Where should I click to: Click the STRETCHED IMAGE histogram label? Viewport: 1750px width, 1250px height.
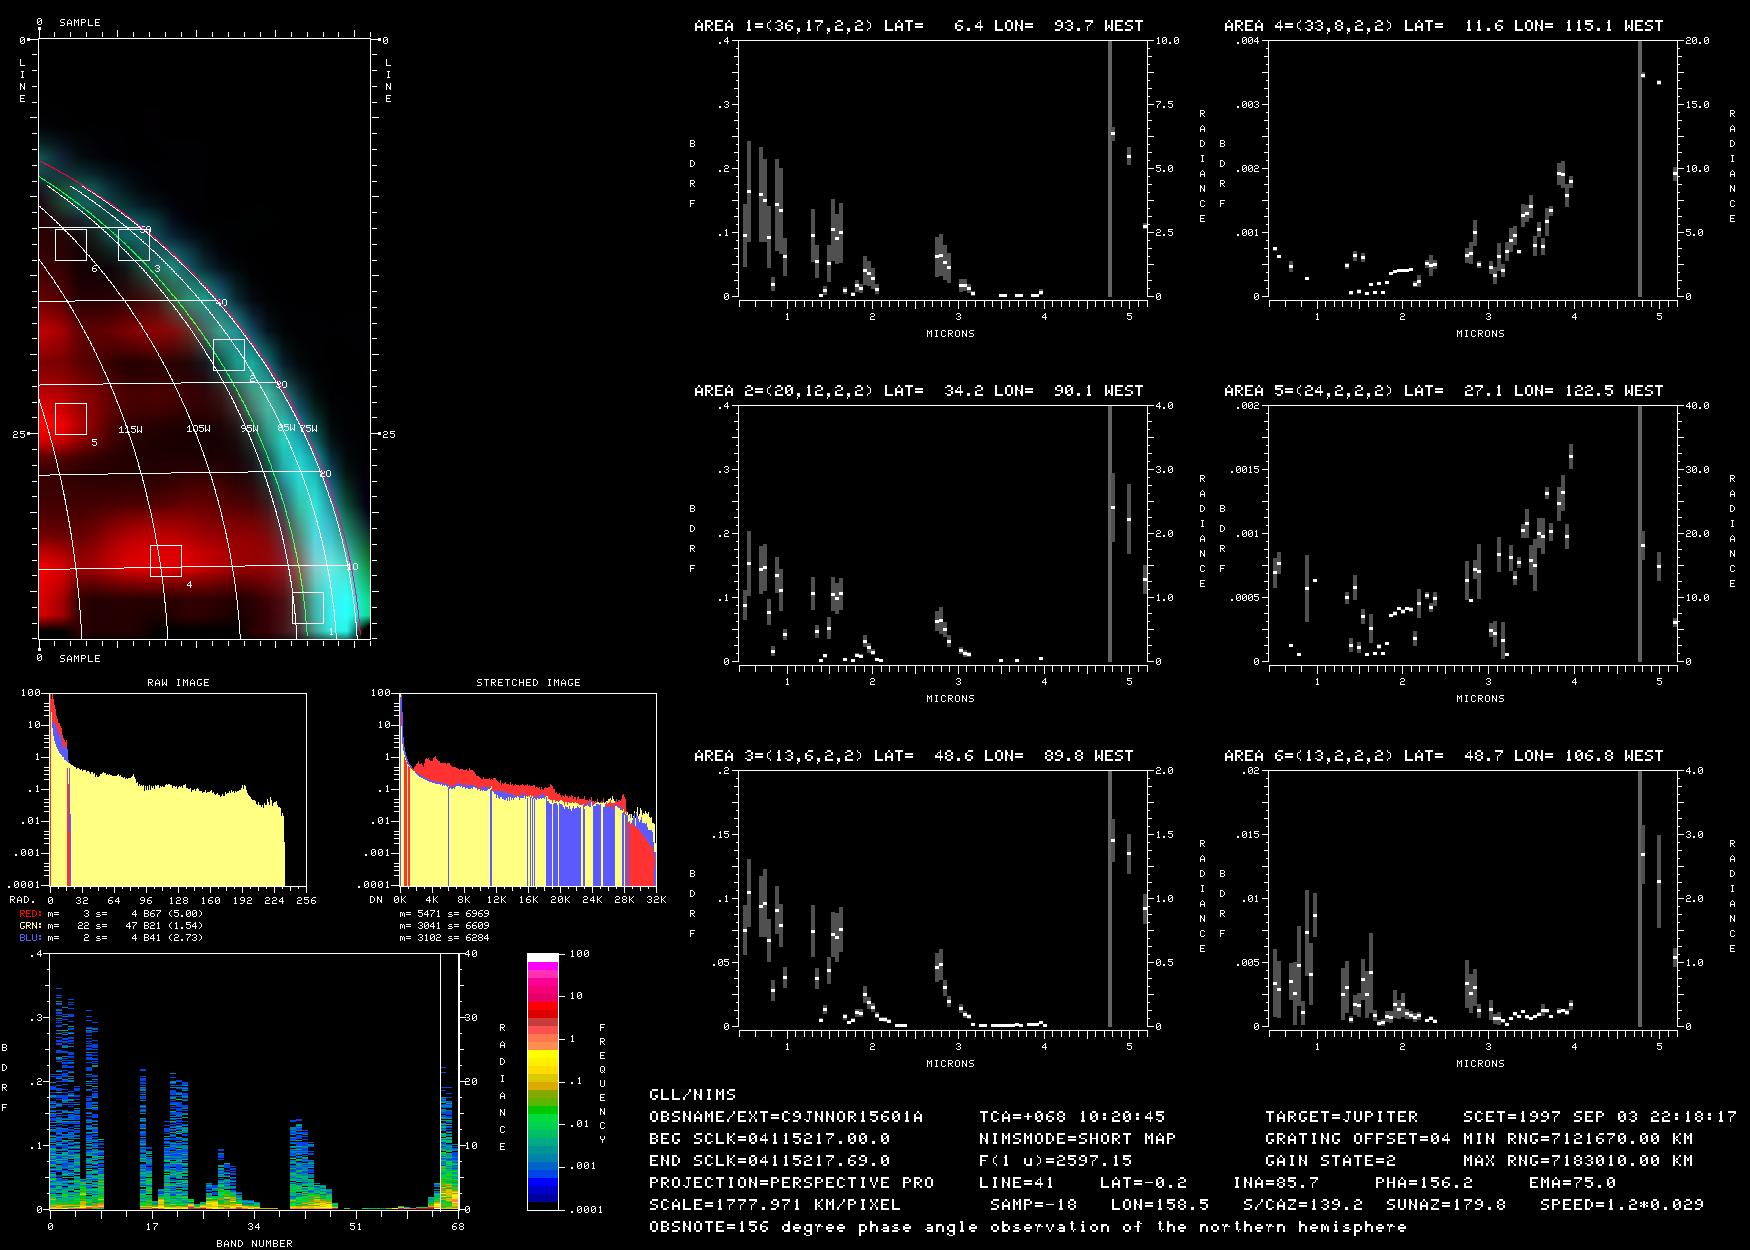[528, 682]
